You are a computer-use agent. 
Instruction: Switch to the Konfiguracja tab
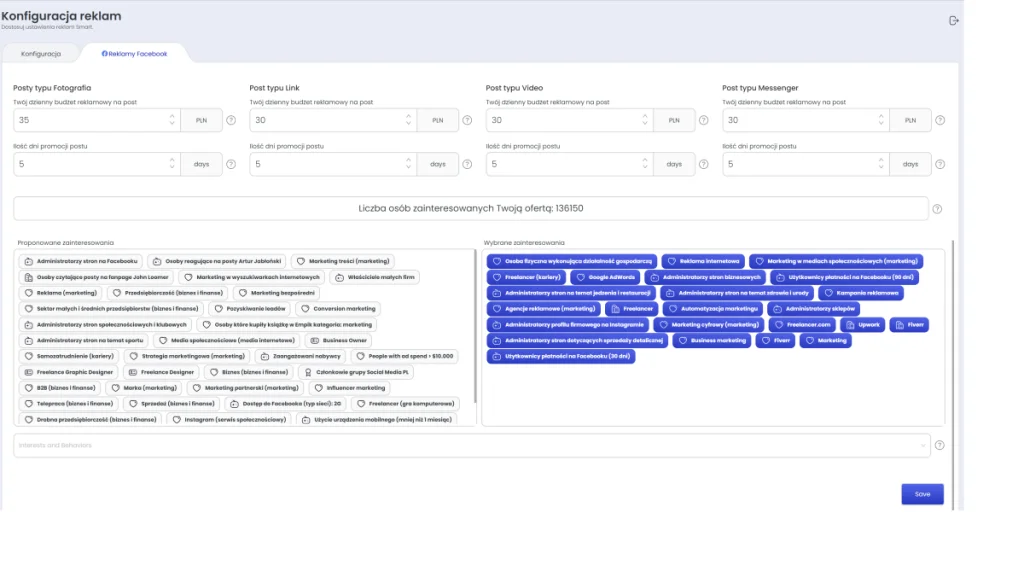pos(41,53)
